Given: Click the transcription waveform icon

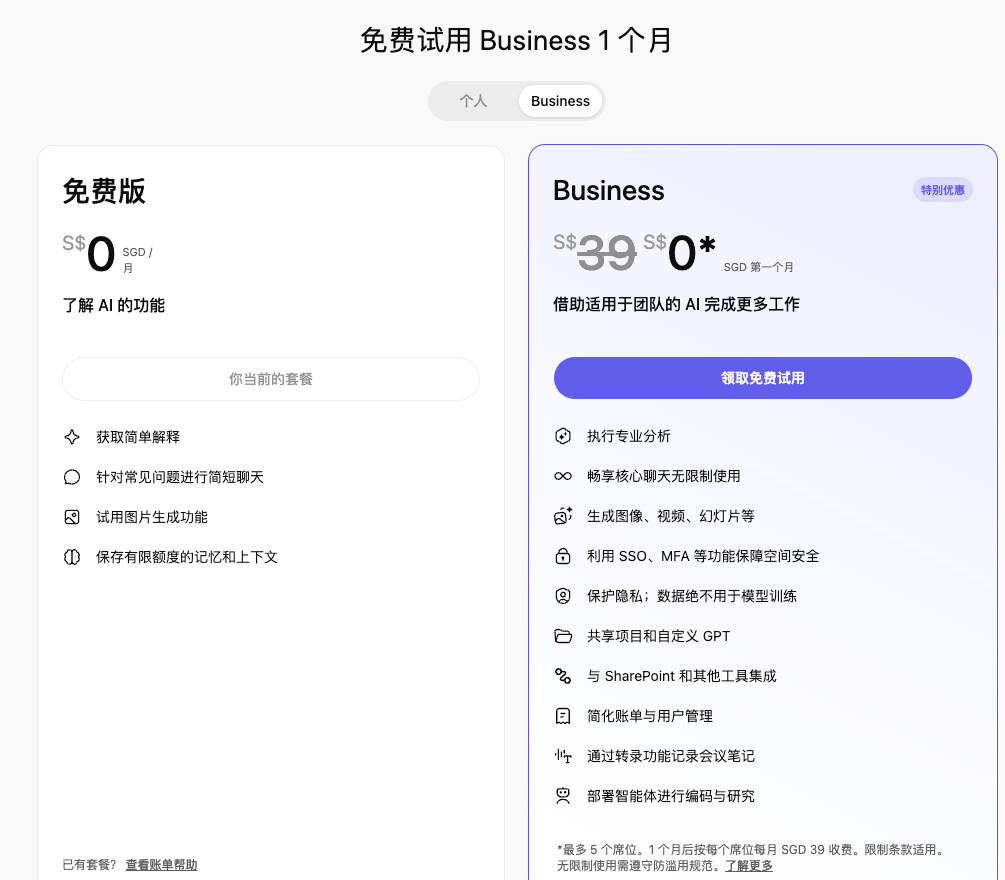Looking at the screenshot, I should [x=563, y=756].
